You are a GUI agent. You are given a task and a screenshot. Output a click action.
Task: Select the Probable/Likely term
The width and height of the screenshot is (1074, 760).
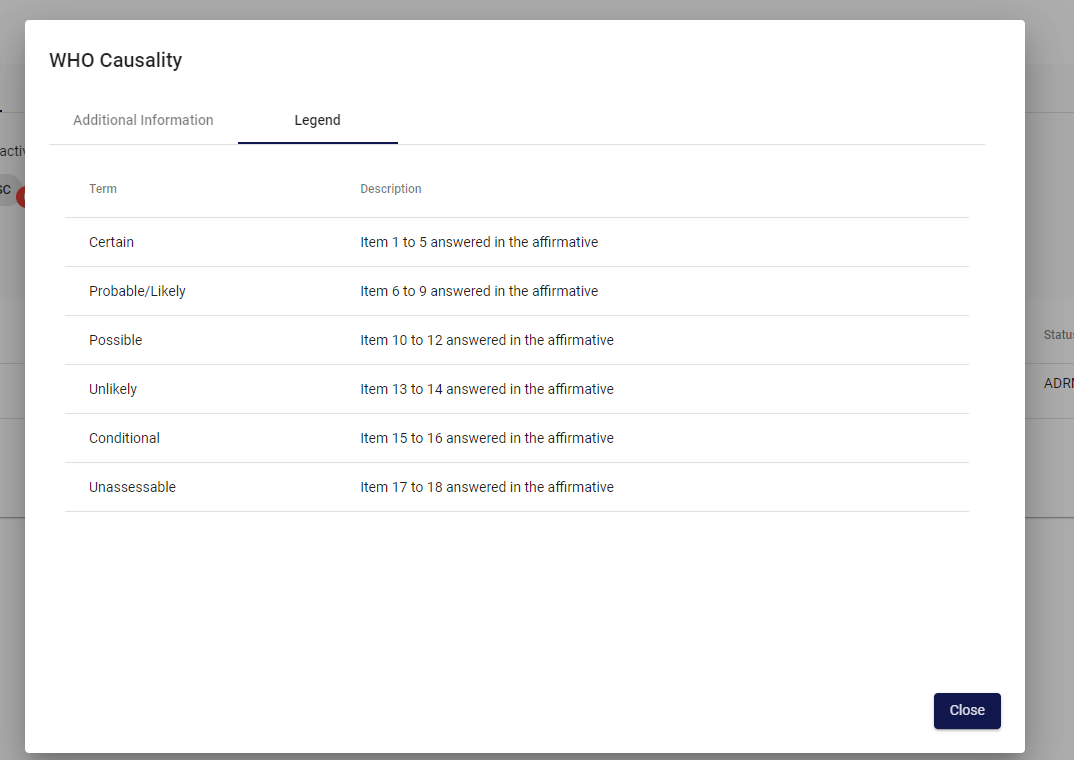click(x=137, y=291)
